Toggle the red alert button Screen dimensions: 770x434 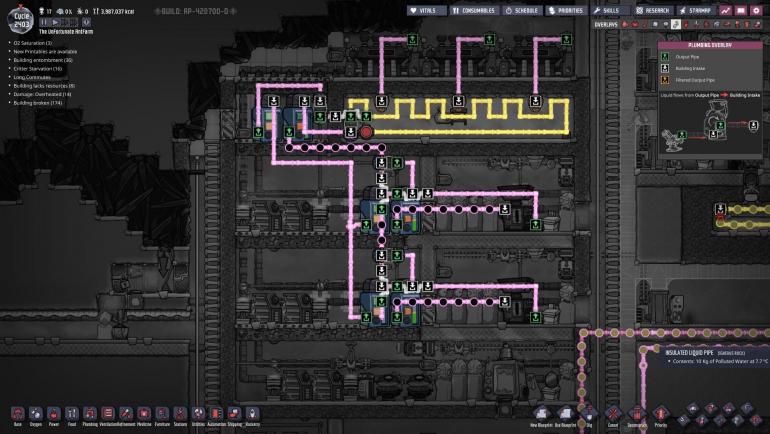click(86, 22)
